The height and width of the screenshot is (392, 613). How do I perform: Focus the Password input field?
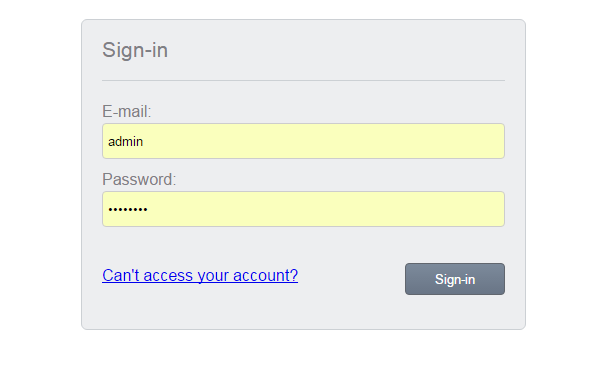[303, 209]
